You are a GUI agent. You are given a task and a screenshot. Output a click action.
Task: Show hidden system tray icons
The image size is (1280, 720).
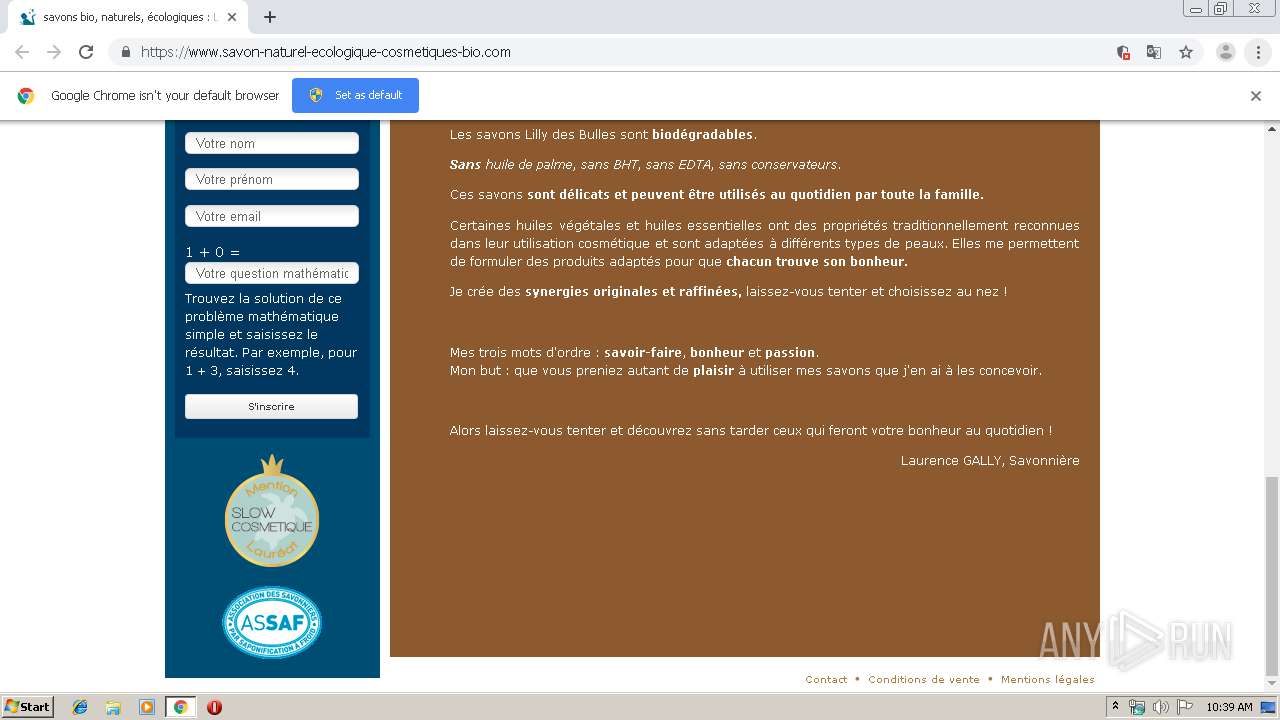tap(1116, 707)
